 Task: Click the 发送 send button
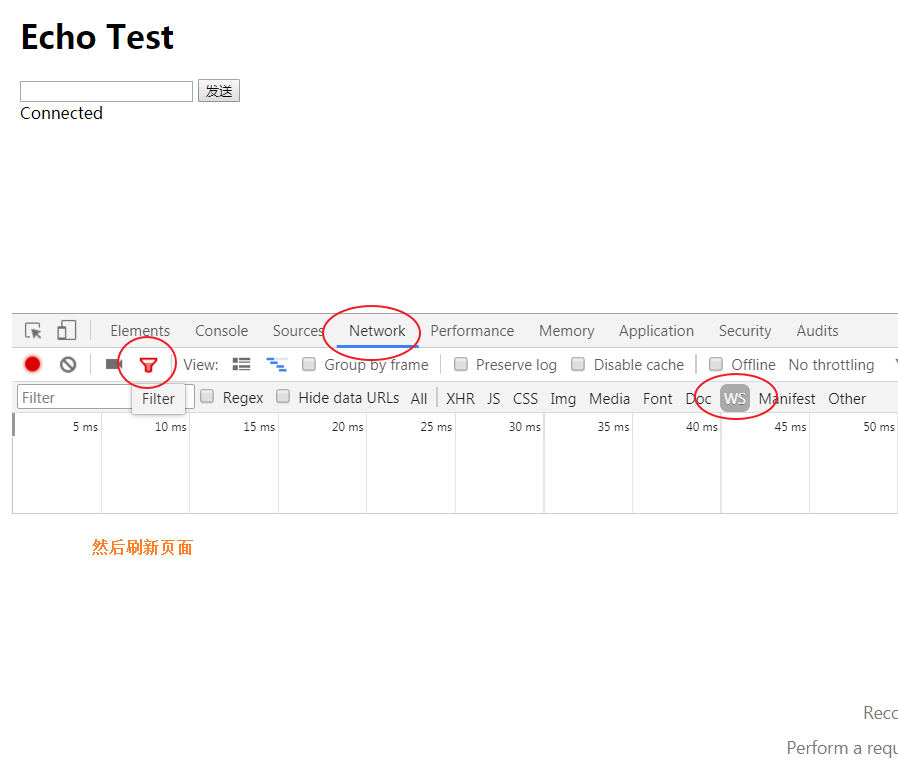tap(219, 90)
